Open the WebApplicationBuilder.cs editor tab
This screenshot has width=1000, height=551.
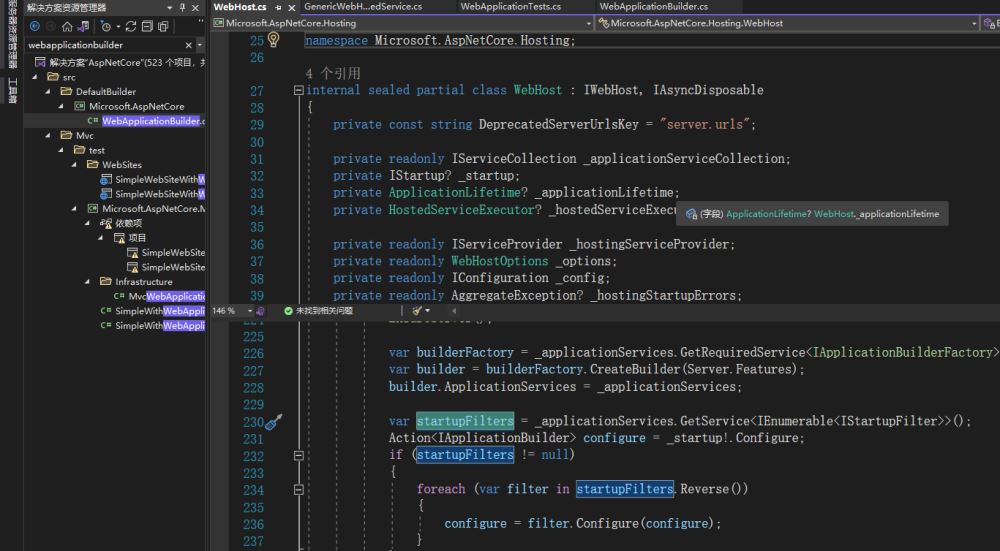pos(654,6)
